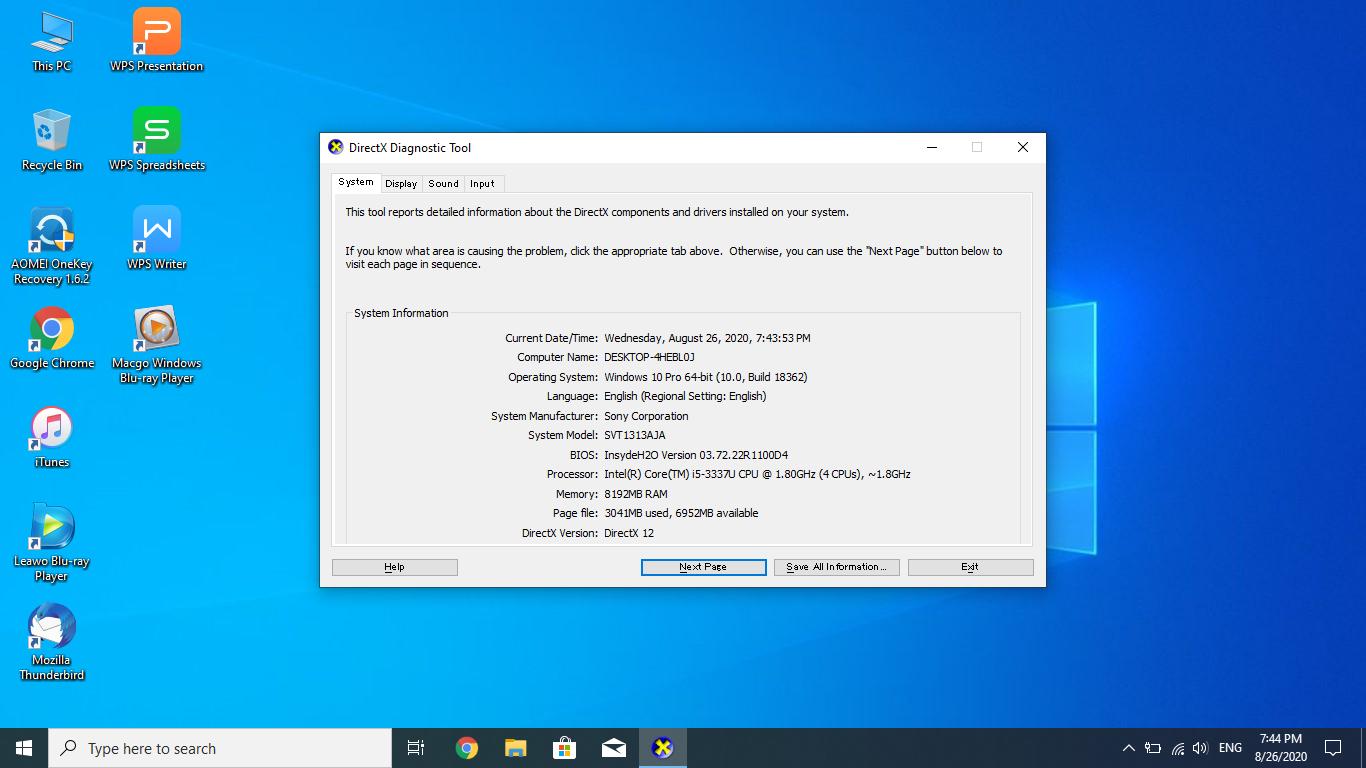Click the Windows 10 Pro 64-bit value
The width and height of the screenshot is (1366, 768).
pyautogui.click(x=705, y=377)
